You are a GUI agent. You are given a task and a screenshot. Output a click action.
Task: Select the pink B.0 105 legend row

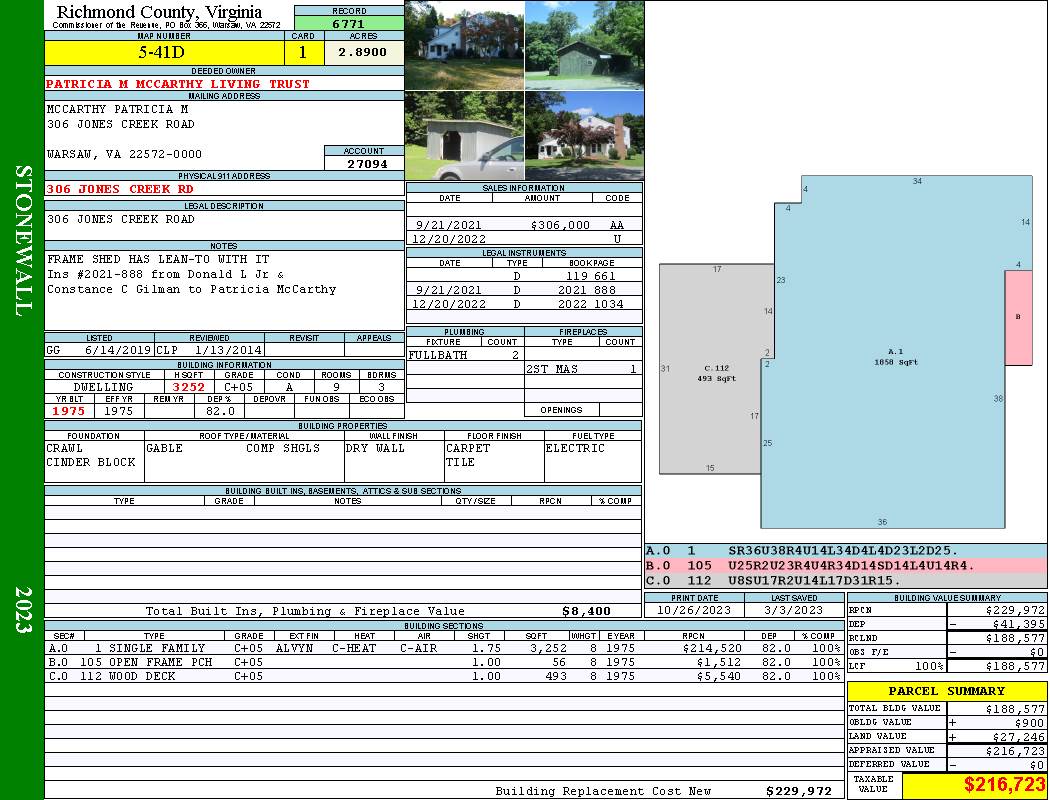(x=845, y=565)
